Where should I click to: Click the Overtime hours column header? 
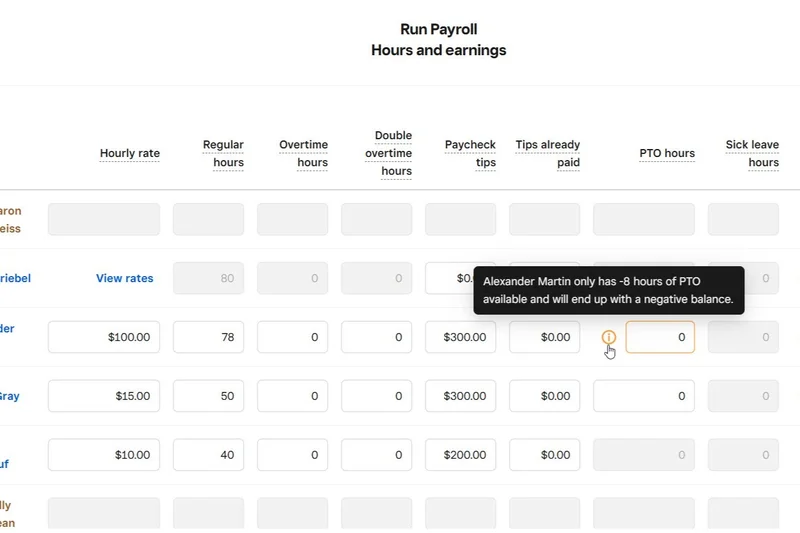pos(304,154)
